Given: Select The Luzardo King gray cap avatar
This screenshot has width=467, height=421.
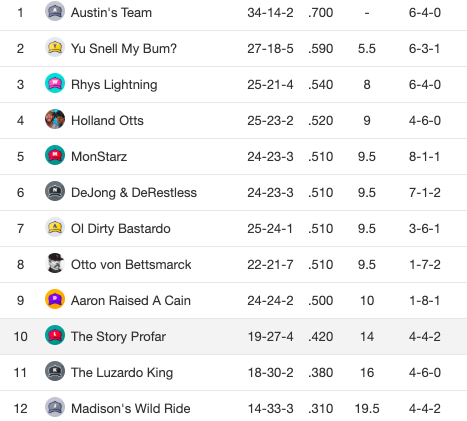Looking at the screenshot, I should [x=55, y=371].
